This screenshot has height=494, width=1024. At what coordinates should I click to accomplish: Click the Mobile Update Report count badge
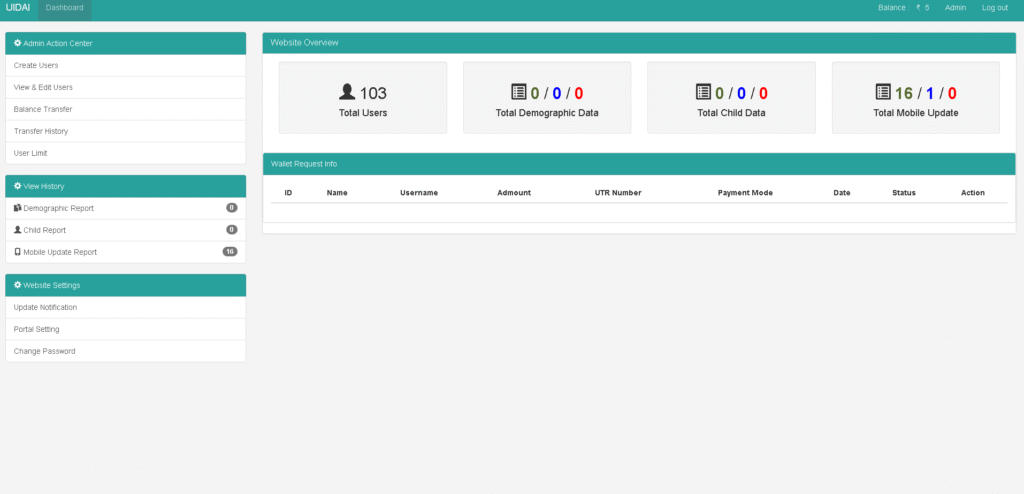click(x=229, y=252)
